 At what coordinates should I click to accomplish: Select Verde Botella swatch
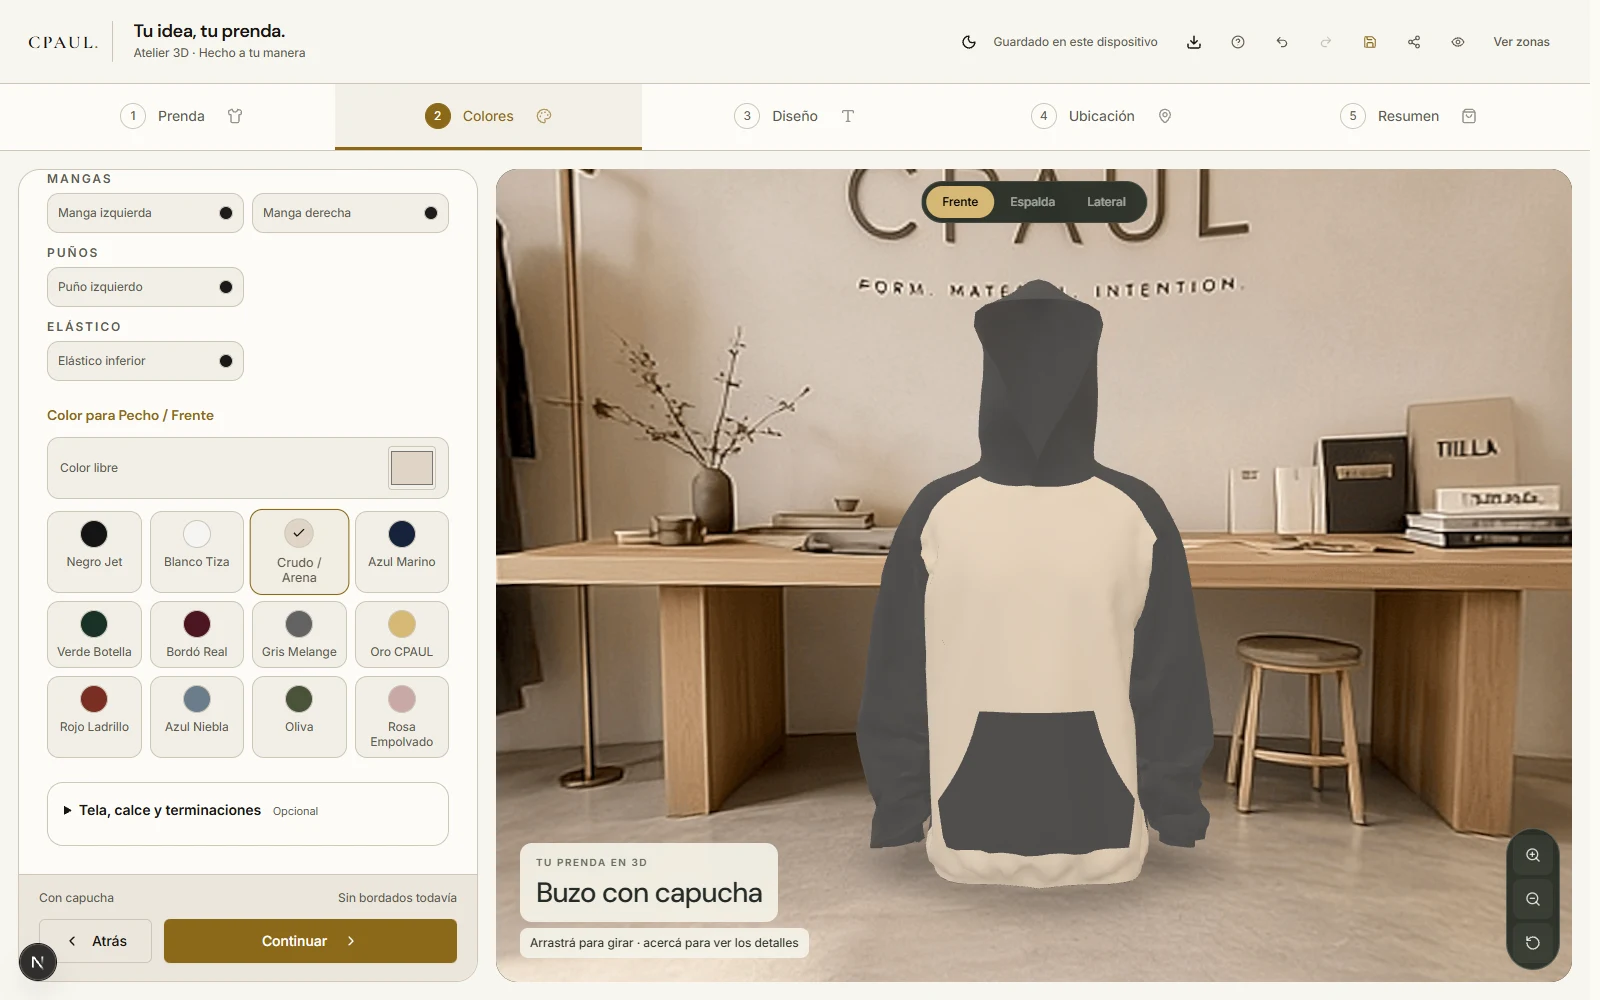[x=94, y=635]
